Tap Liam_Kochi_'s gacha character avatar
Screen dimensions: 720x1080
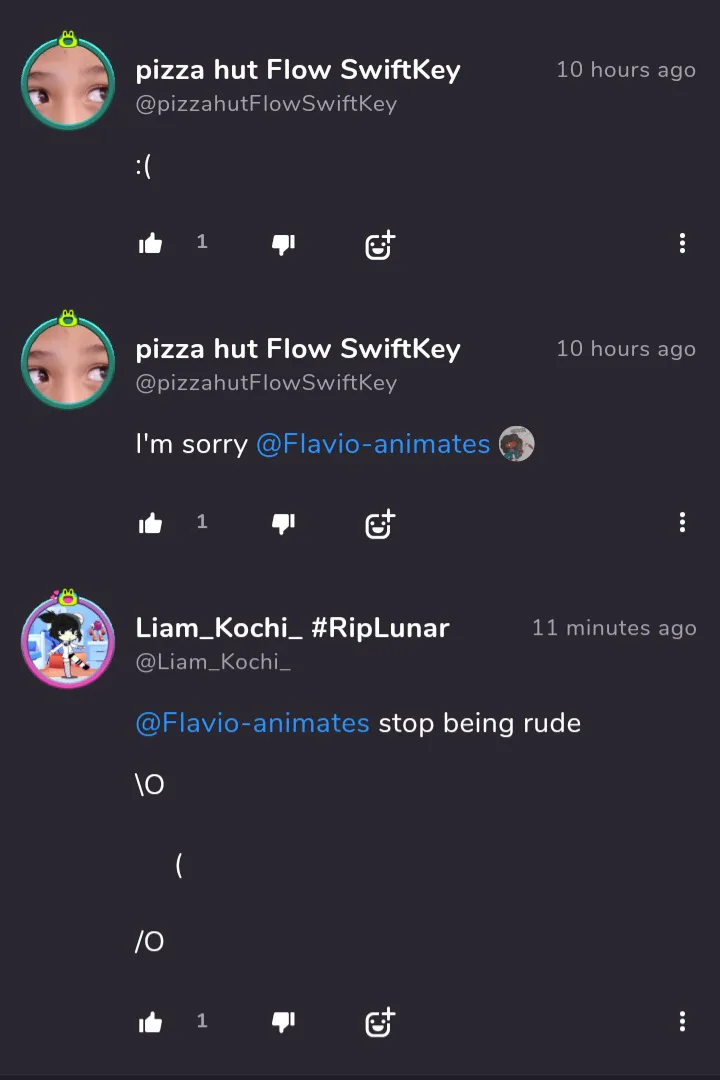68,639
